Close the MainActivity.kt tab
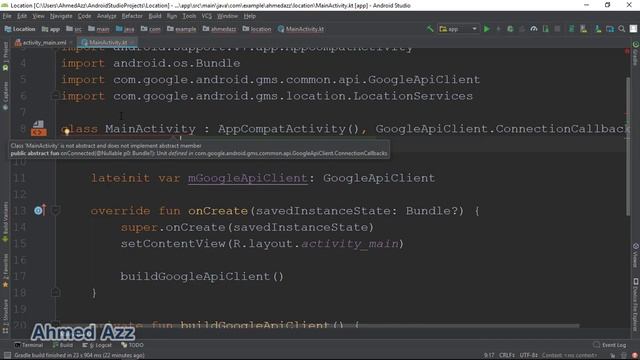This screenshot has height=360, width=640. (x=132, y=42)
